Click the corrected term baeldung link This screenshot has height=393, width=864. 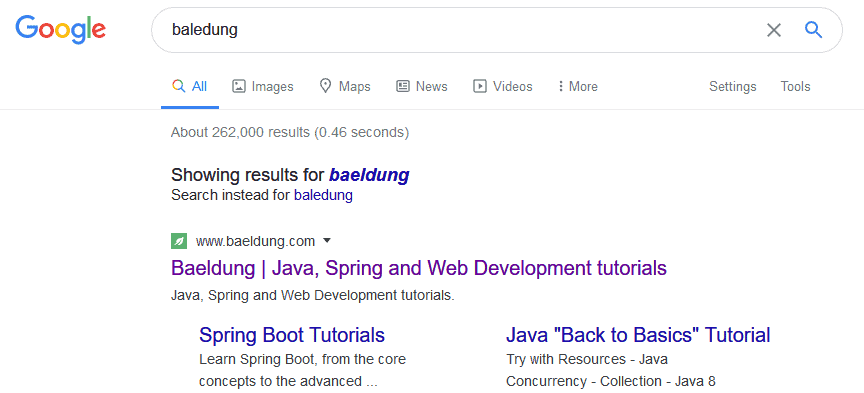(x=369, y=175)
